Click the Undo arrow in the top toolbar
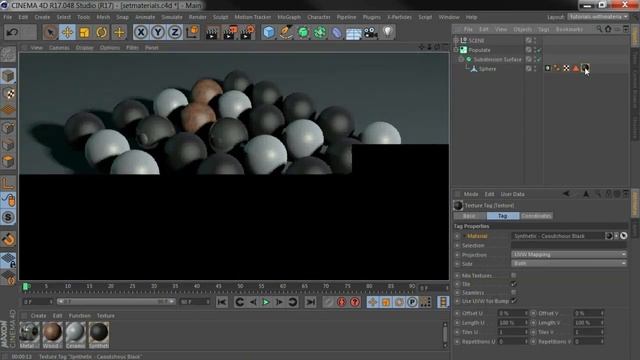 (12, 32)
